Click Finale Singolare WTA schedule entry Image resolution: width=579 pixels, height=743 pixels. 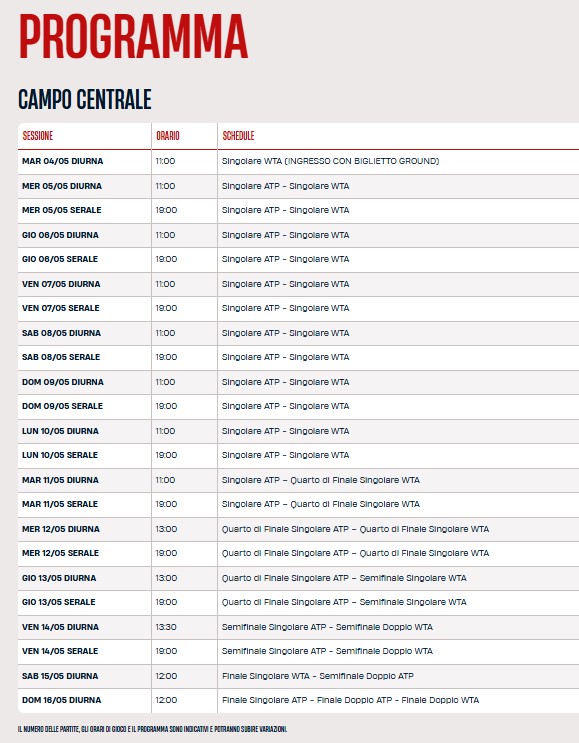pos(266,676)
